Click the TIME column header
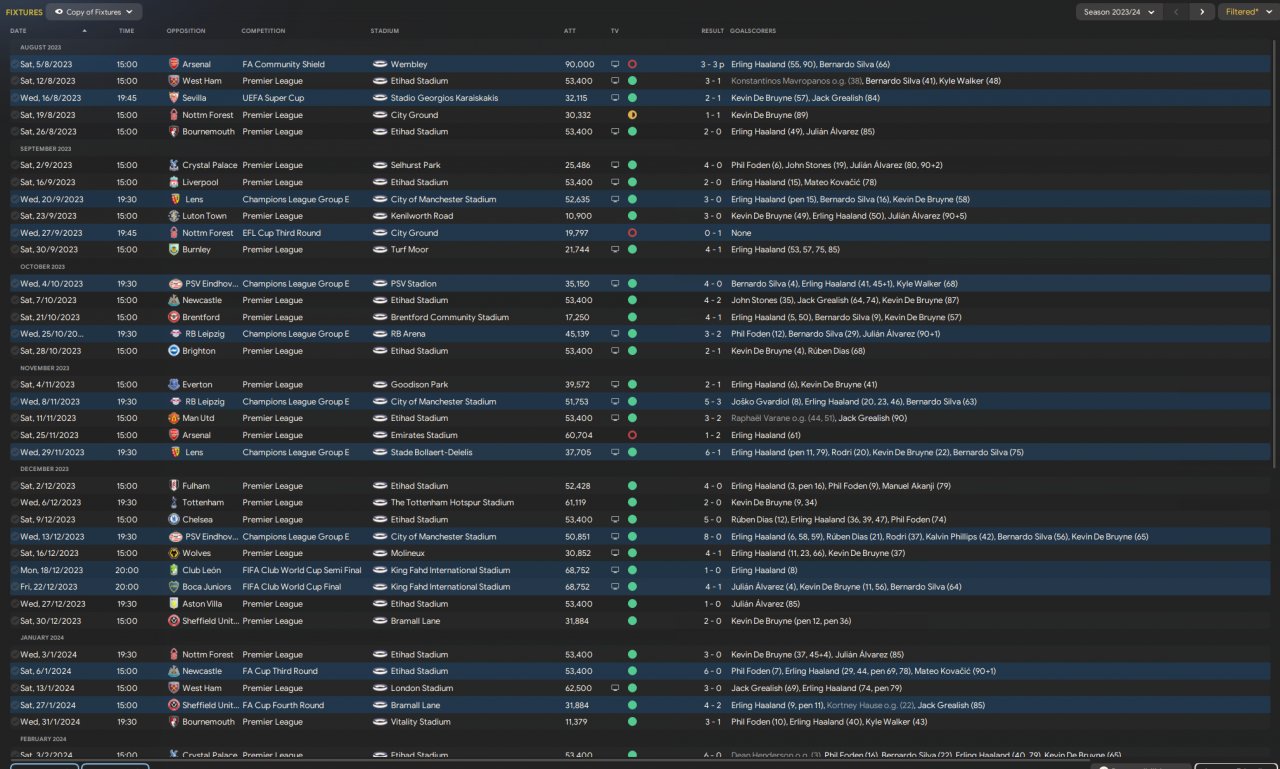This screenshot has width=1280, height=769. [126, 31]
